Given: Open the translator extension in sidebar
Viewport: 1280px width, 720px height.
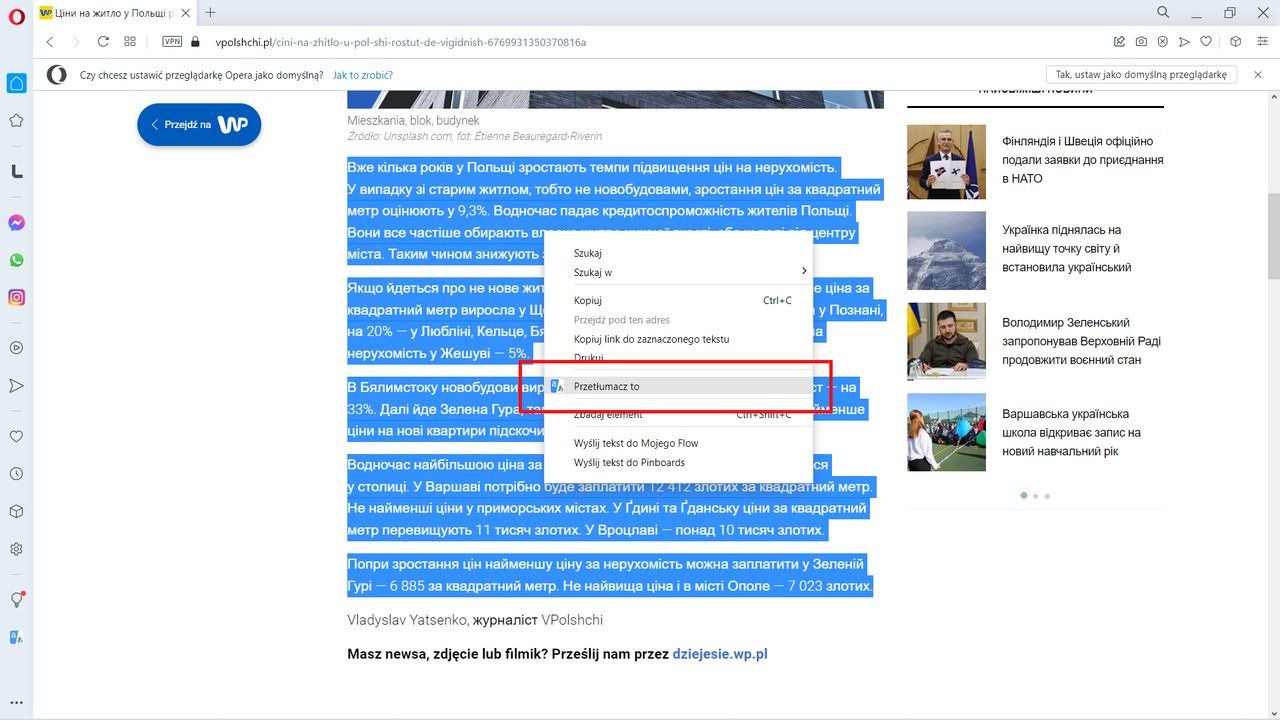Looking at the screenshot, I should [16, 637].
